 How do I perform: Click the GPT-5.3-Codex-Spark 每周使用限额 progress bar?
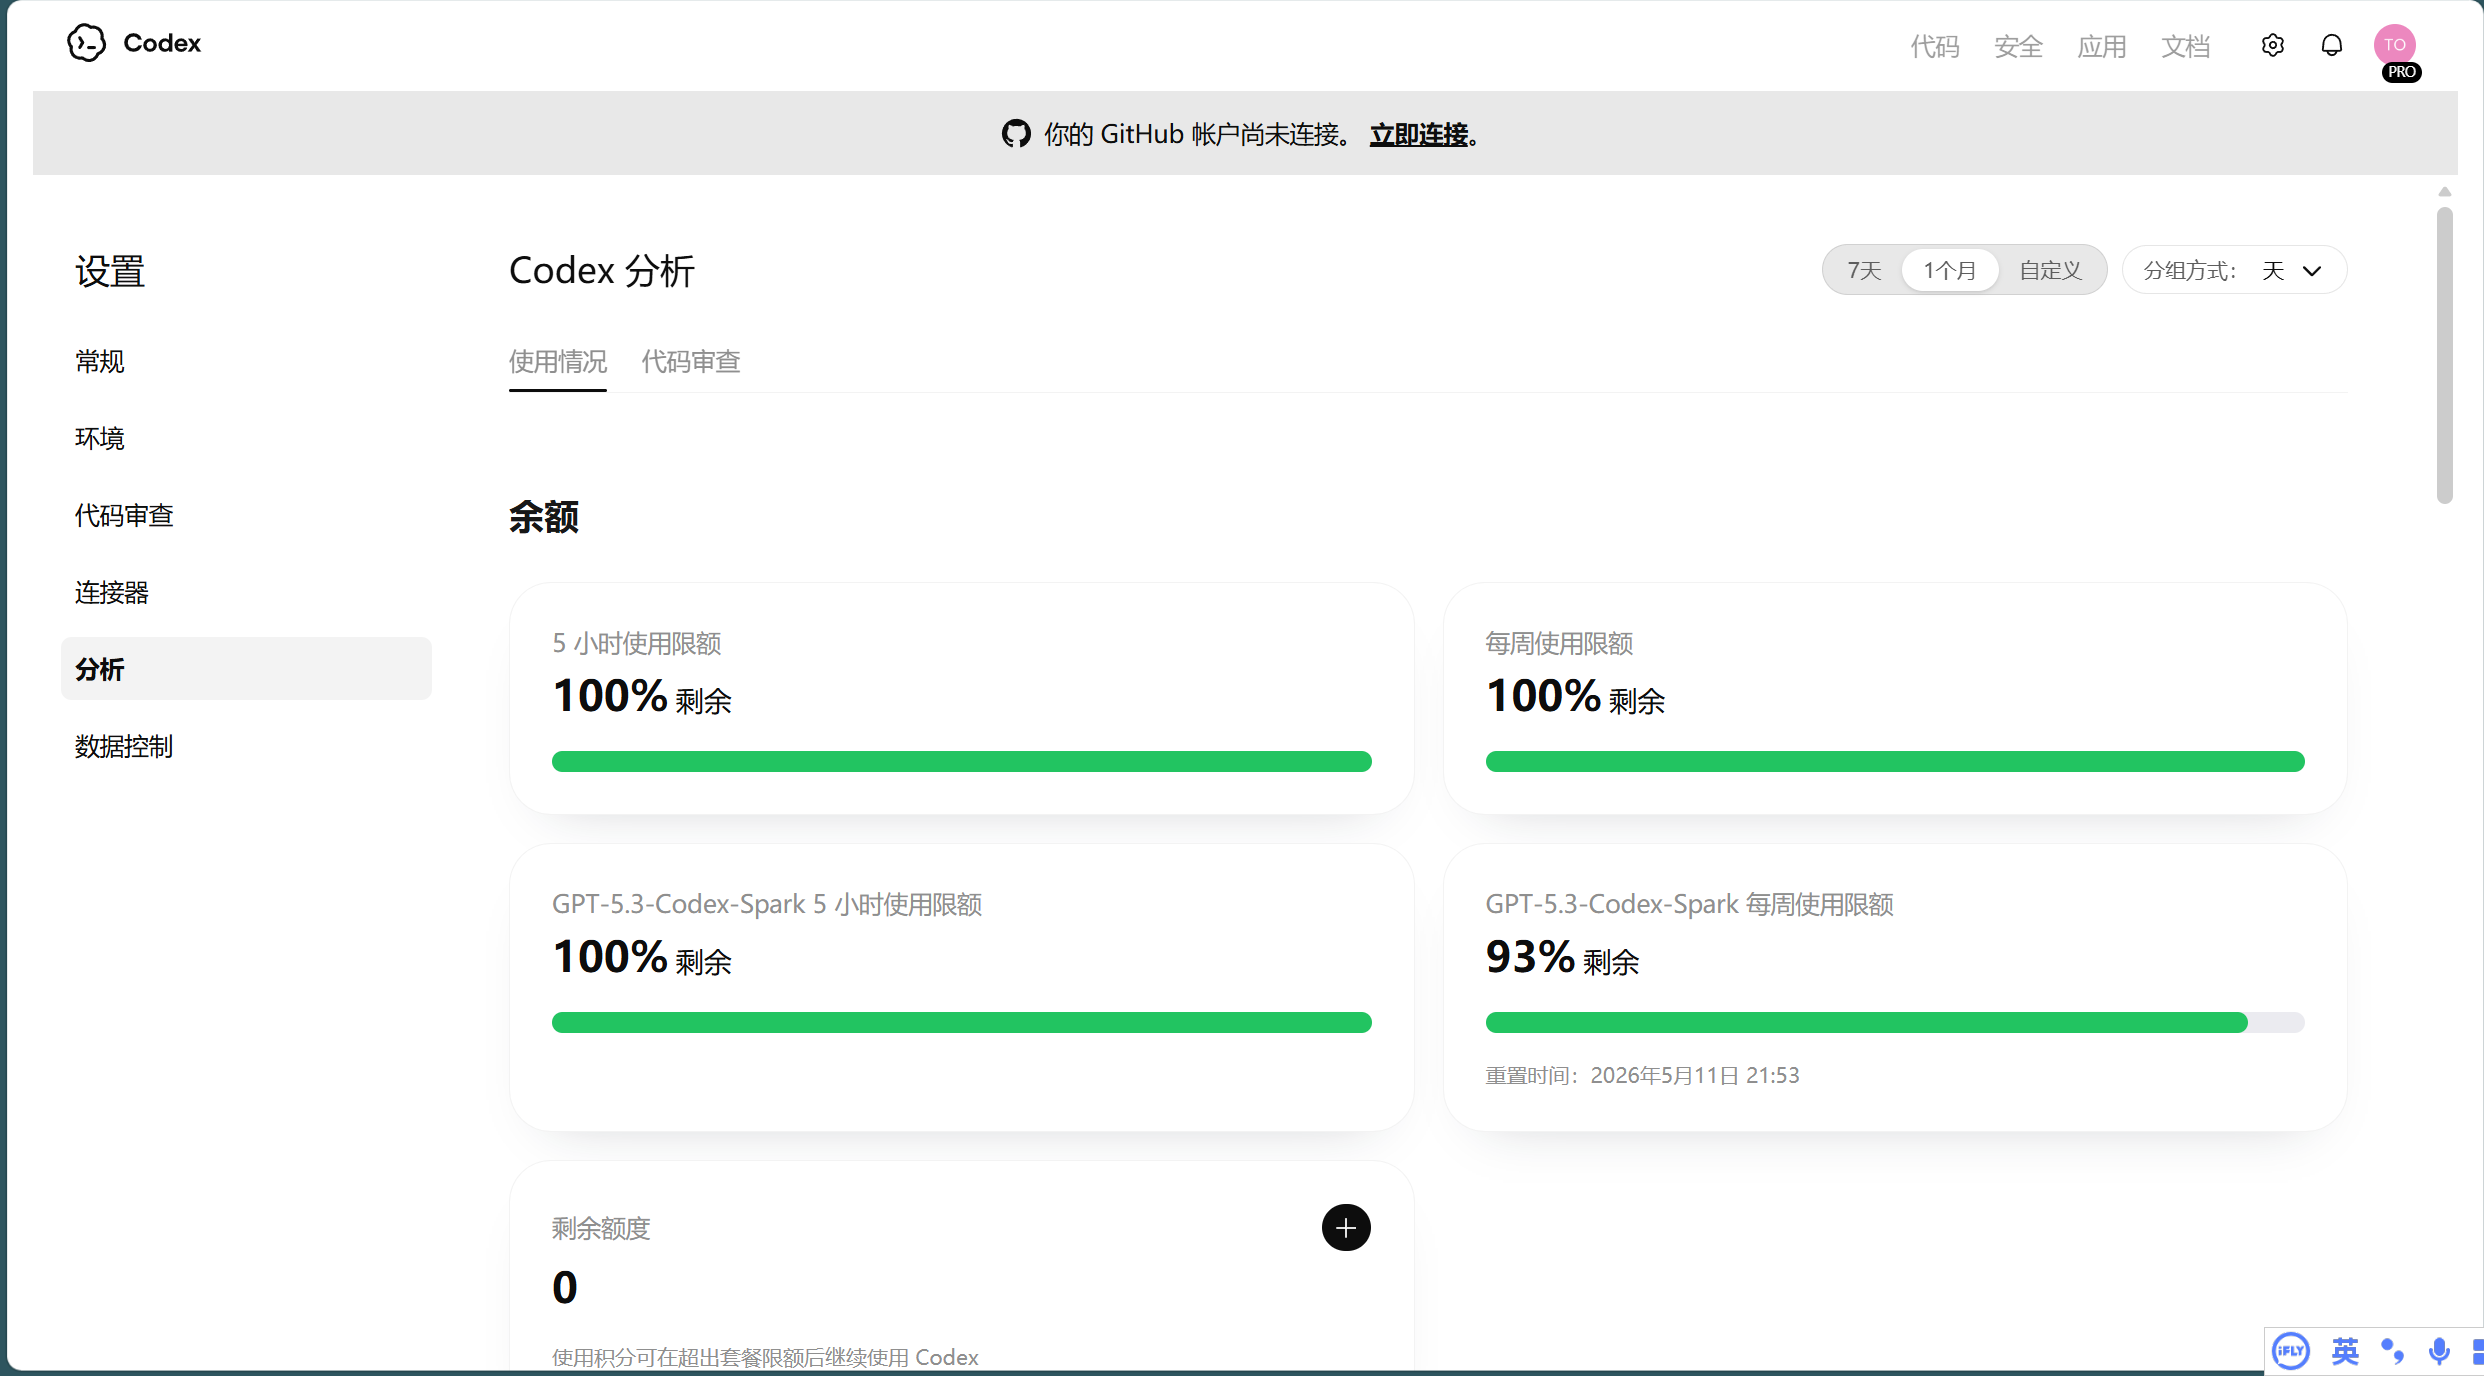point(1895,1022)
